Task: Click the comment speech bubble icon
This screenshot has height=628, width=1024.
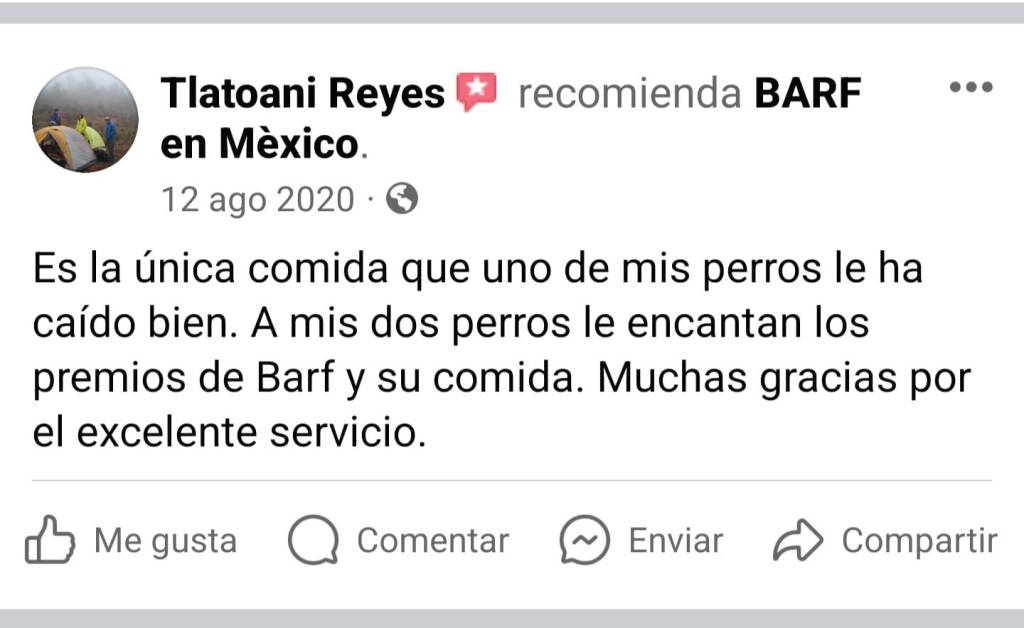Action: pos(313,540)
